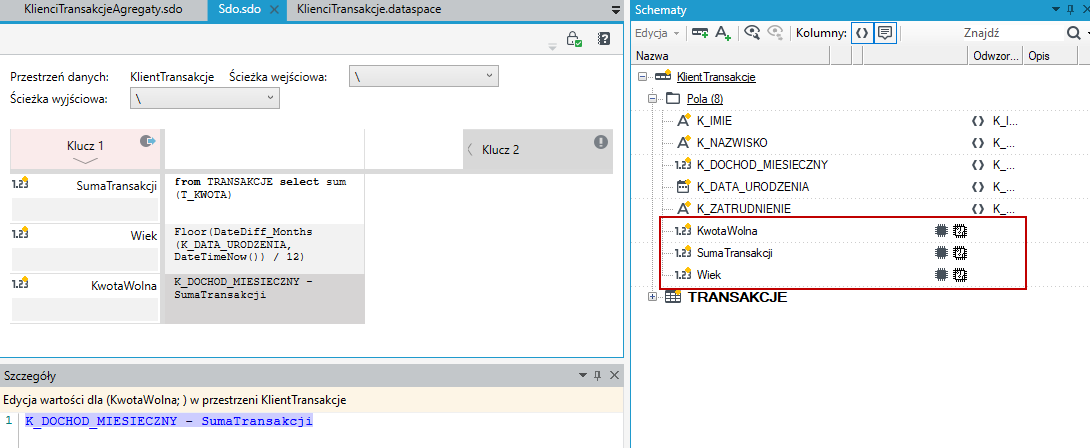
Task: Click the Wiek Floor(DateDiff_Months expression cell
Action: coord(264,248)
